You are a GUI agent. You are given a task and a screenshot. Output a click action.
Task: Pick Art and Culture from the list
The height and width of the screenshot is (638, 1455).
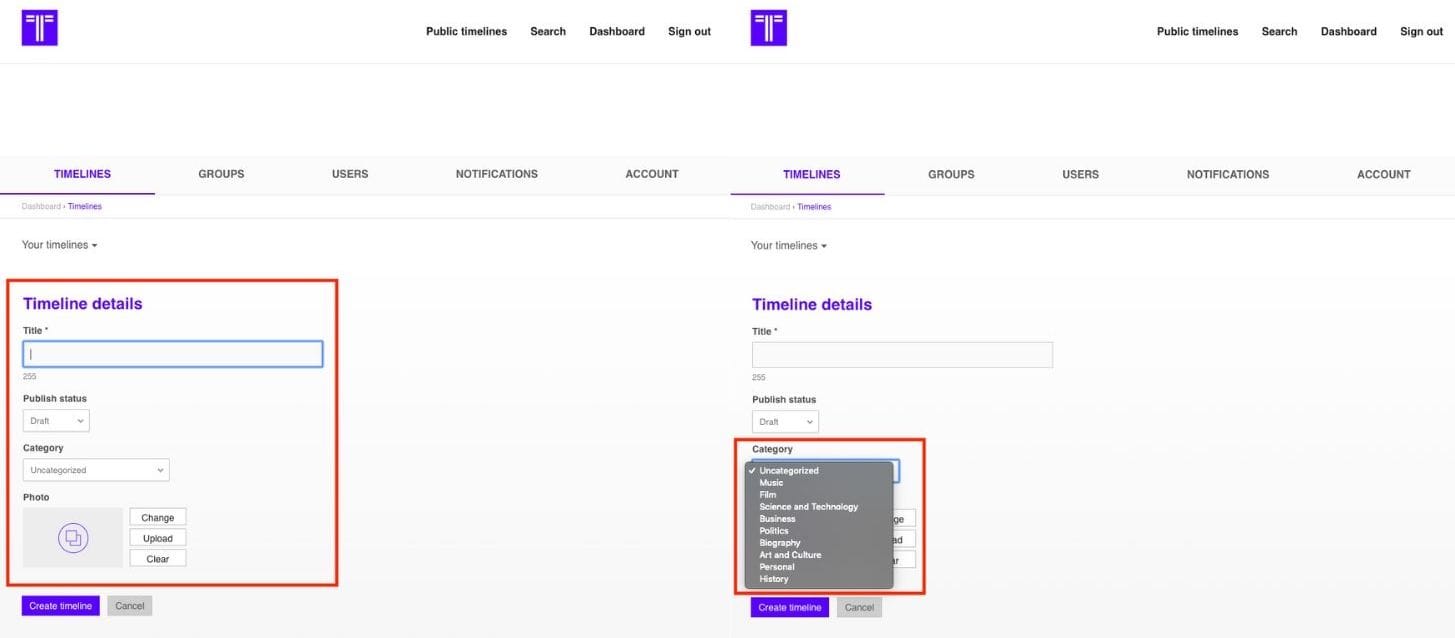tap(790, 555)
